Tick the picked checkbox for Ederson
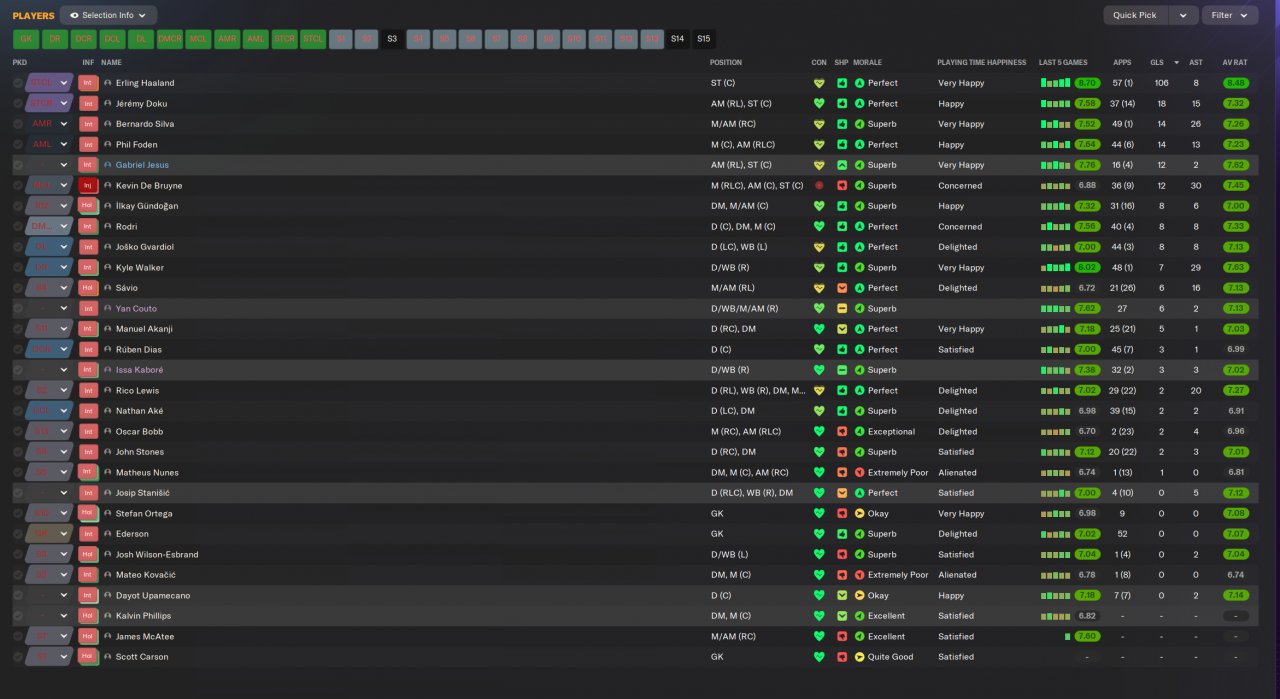Screen dimensions: 1280x699 click(x=18, y=534)
